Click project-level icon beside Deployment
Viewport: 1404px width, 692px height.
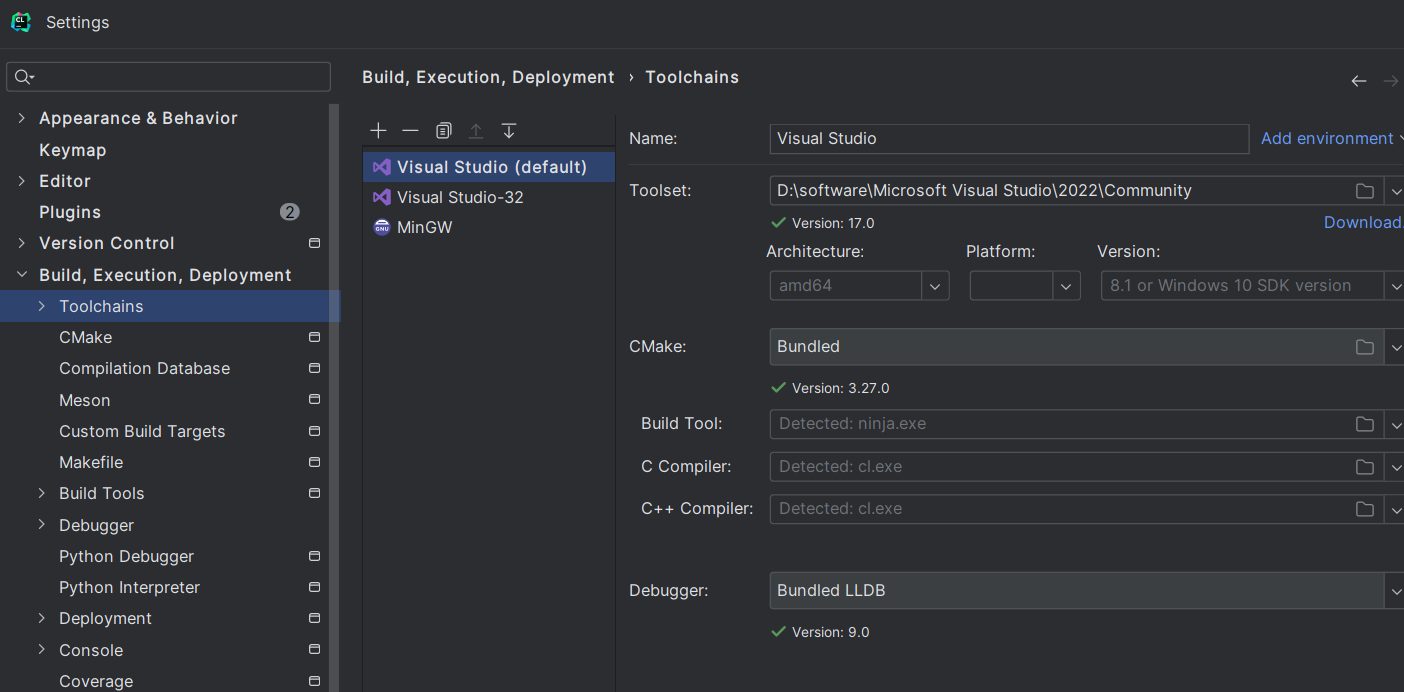coord(314,618)
